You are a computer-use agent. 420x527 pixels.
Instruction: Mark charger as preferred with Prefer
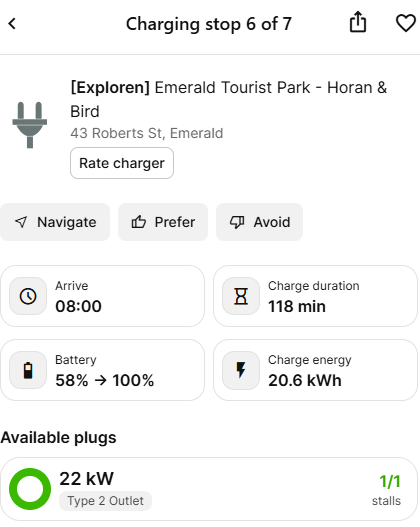pyautogui.click(x=163, y=222)
